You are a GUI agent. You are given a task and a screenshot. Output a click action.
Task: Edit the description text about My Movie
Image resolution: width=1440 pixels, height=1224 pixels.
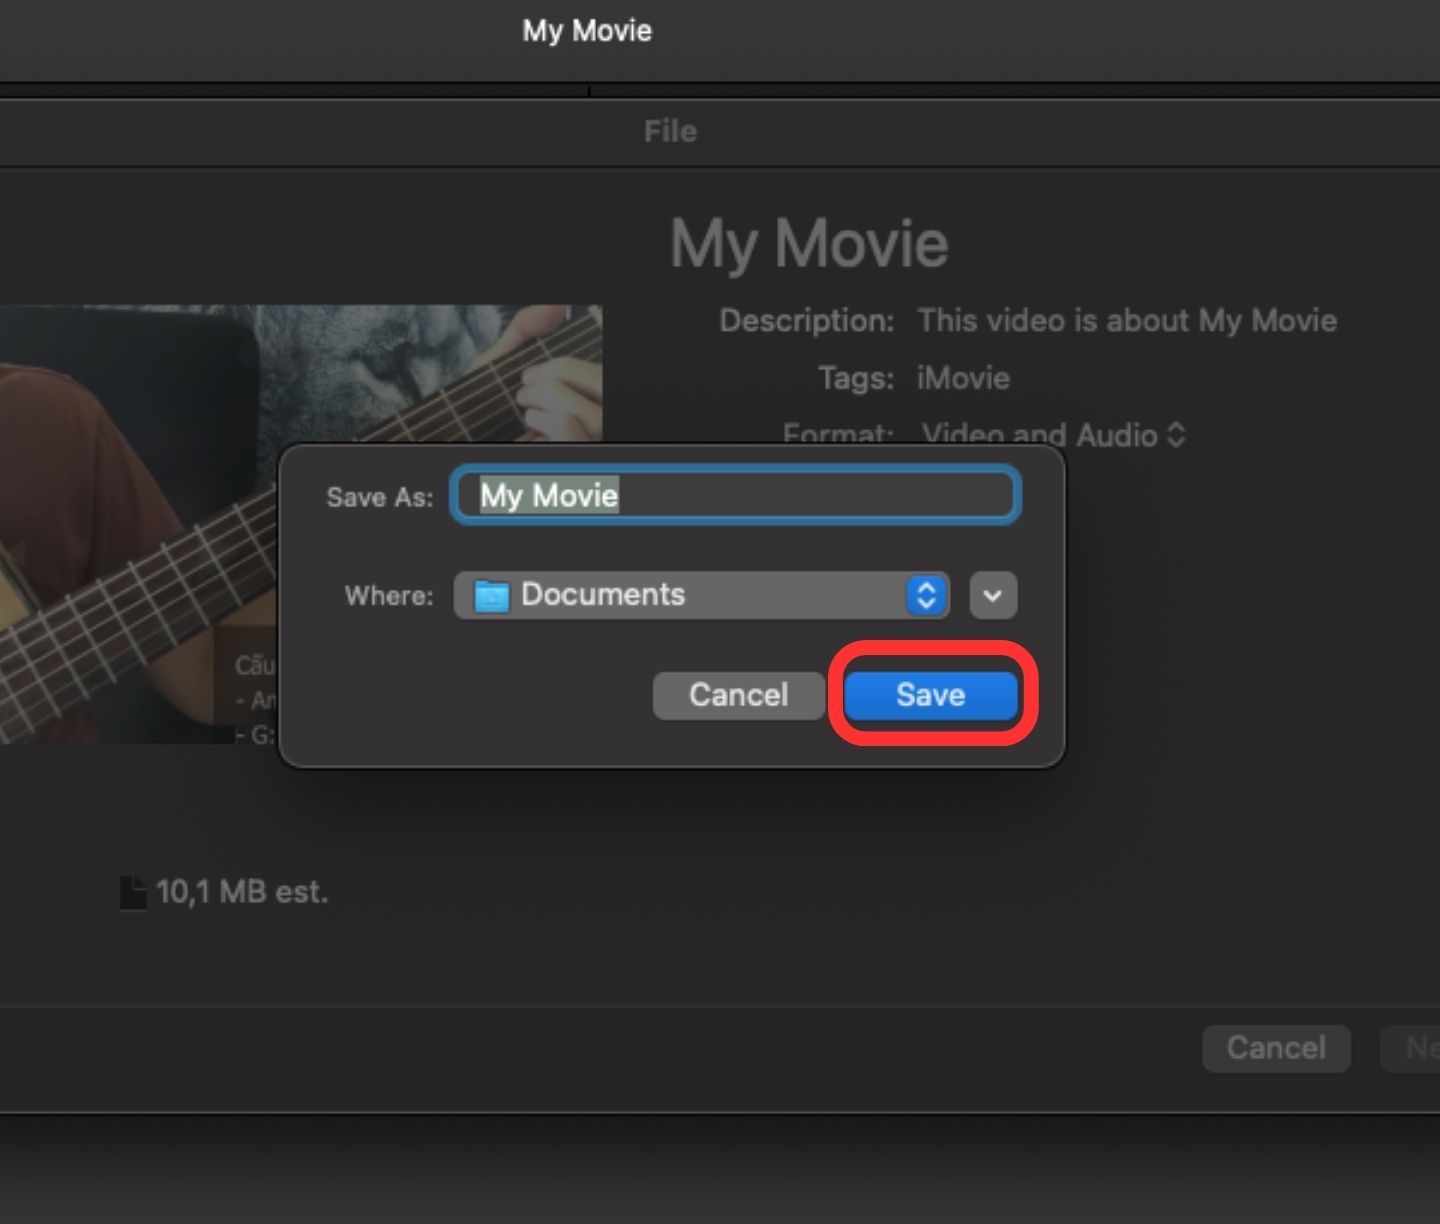(1127, 320)
